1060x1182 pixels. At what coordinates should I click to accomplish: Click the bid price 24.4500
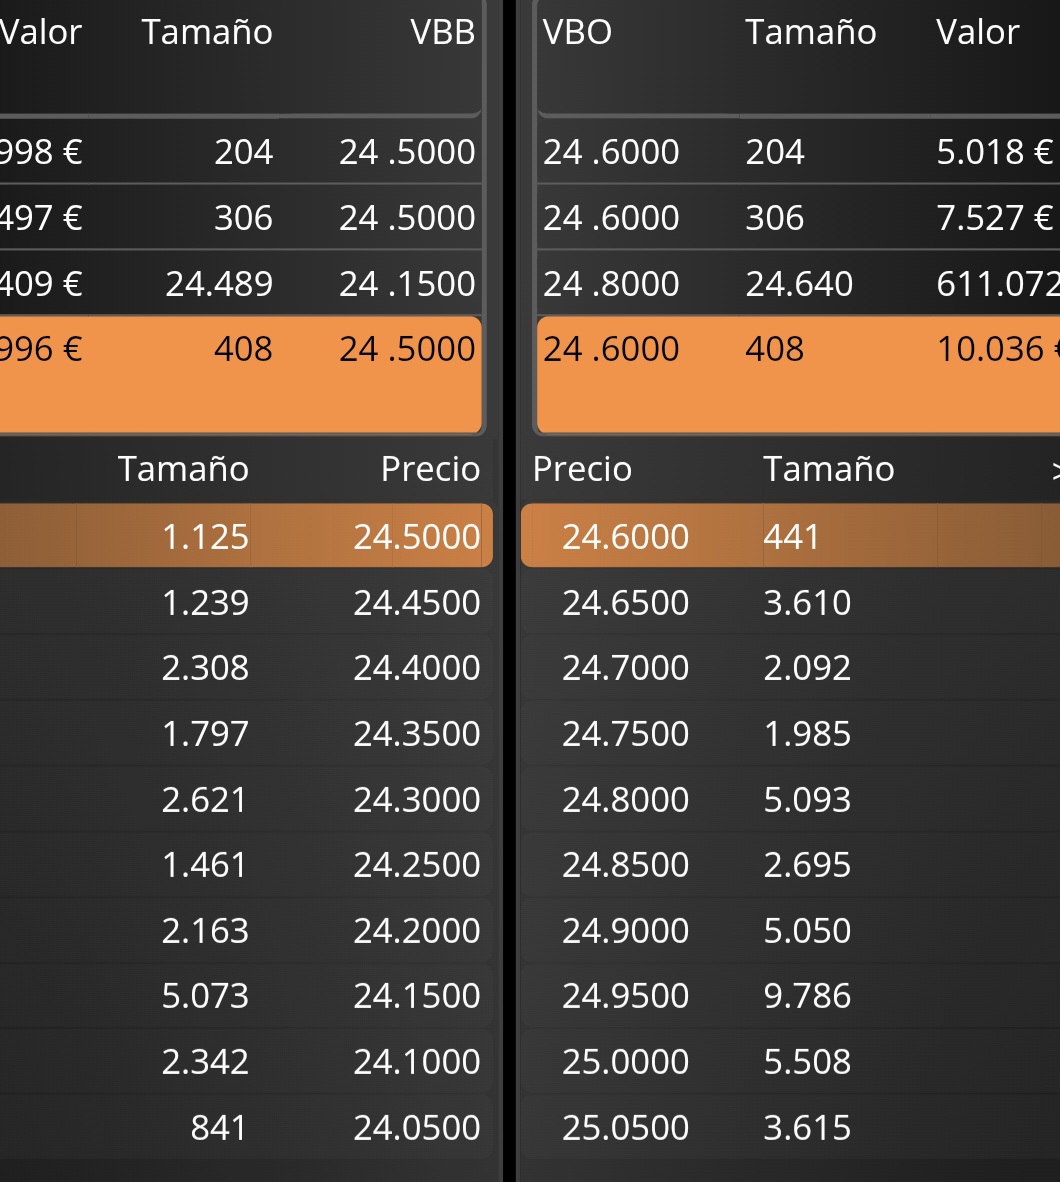(x=416, y=603)
